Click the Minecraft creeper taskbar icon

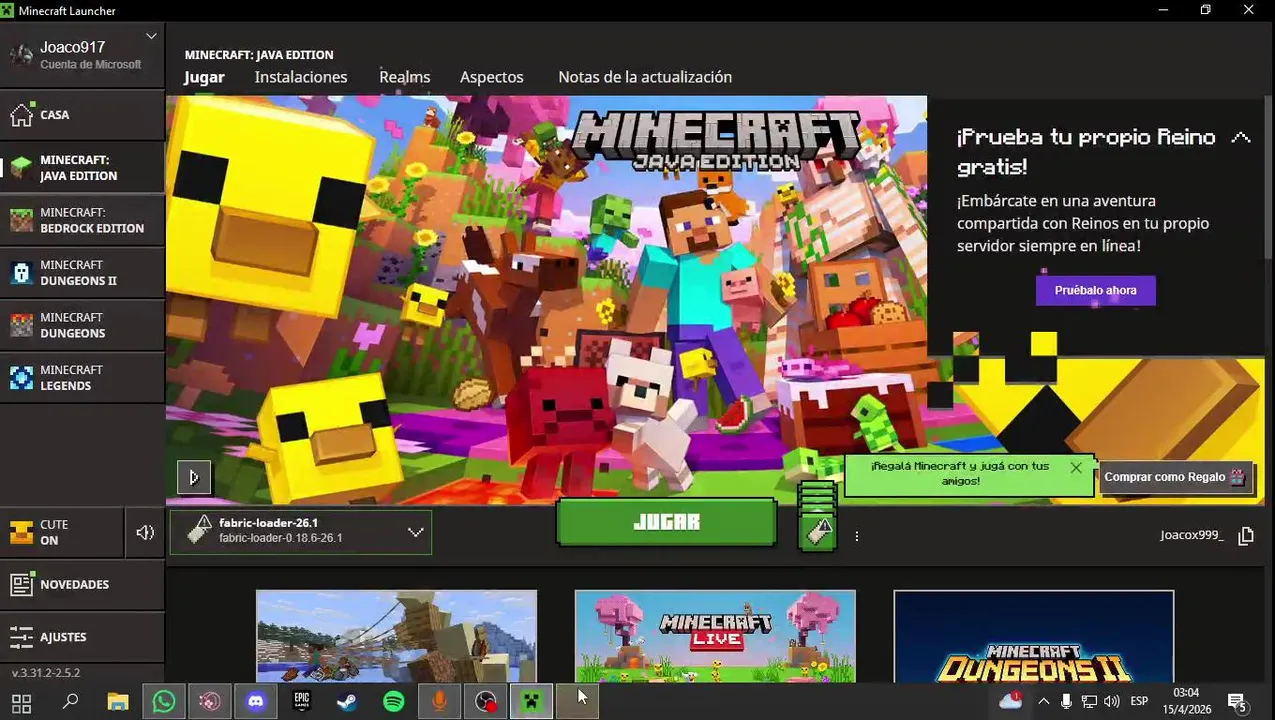531,702
